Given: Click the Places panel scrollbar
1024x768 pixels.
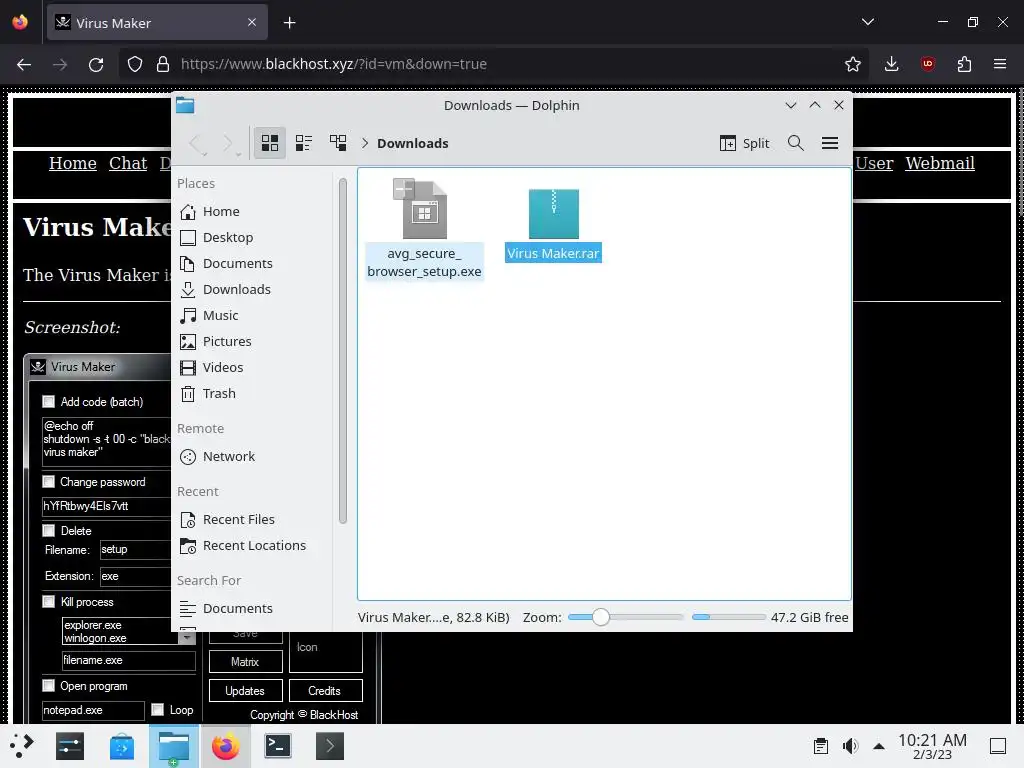Looking at the screenshot, I should point(343,351).
